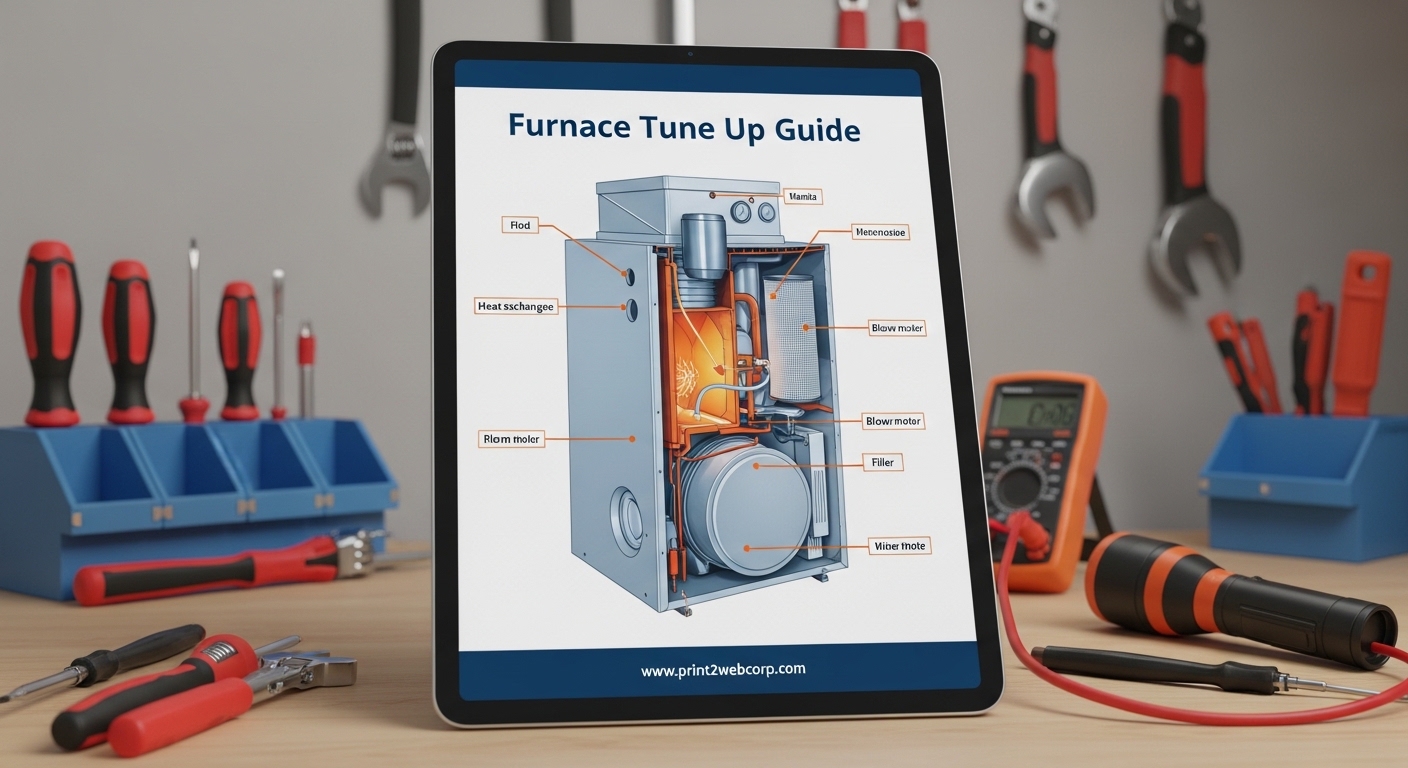
Task: Open the www.print2webcorp.com link
Action: [x=723, y=670]
